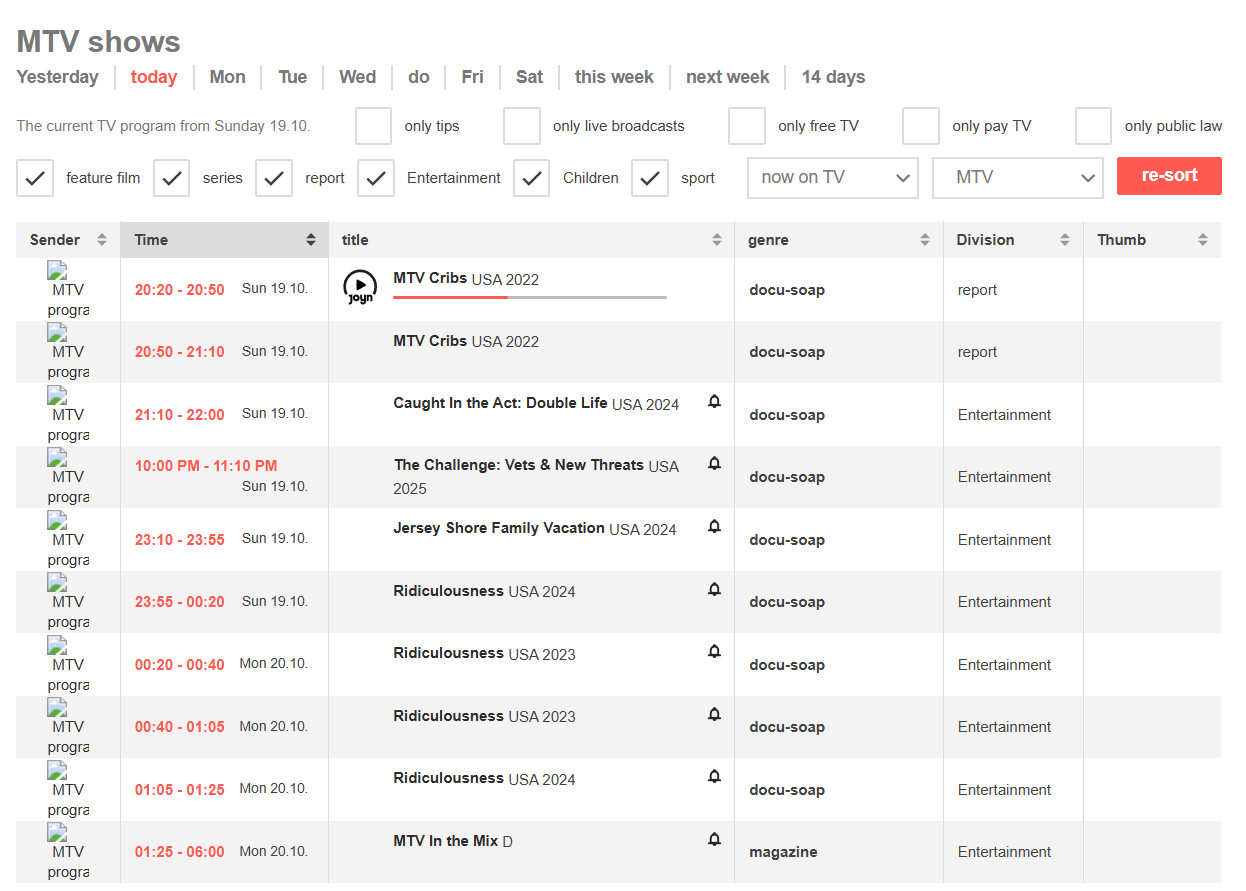This screenshot has height=891, width=1246.
Task: Set reminder bell for Jersey Shore Family Vacation
Action: coord(714,527)
